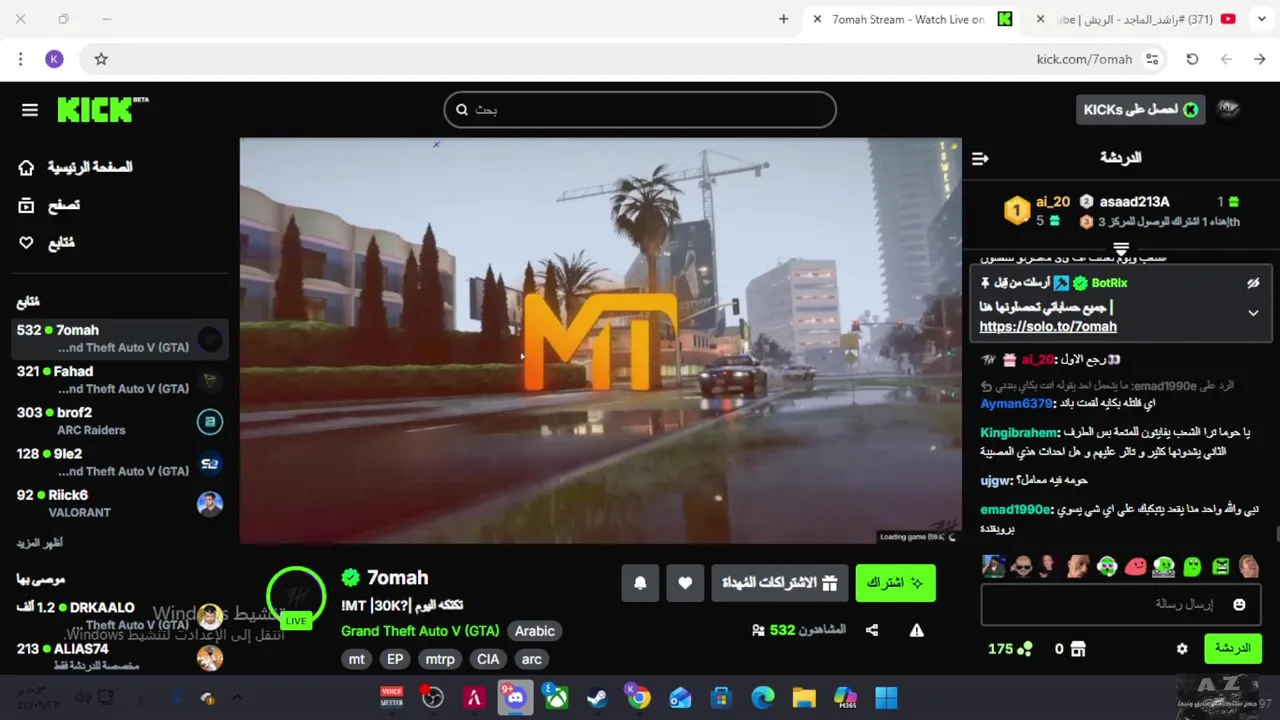This screenshot has width=1280, height=720.
Task: Click Show more (أظهر المزيد) in sidebar
Action: (40, 543)
